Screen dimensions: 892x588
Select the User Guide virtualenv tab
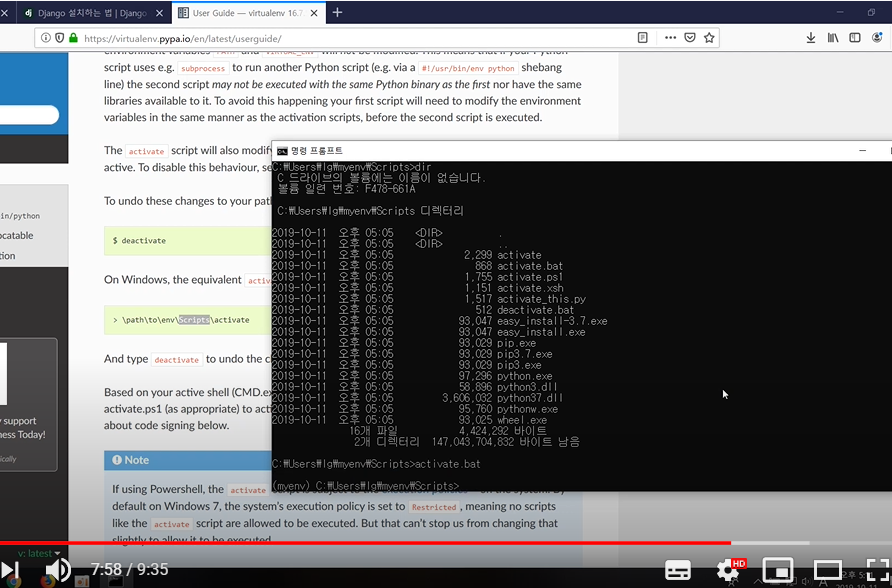coord(247,13)
